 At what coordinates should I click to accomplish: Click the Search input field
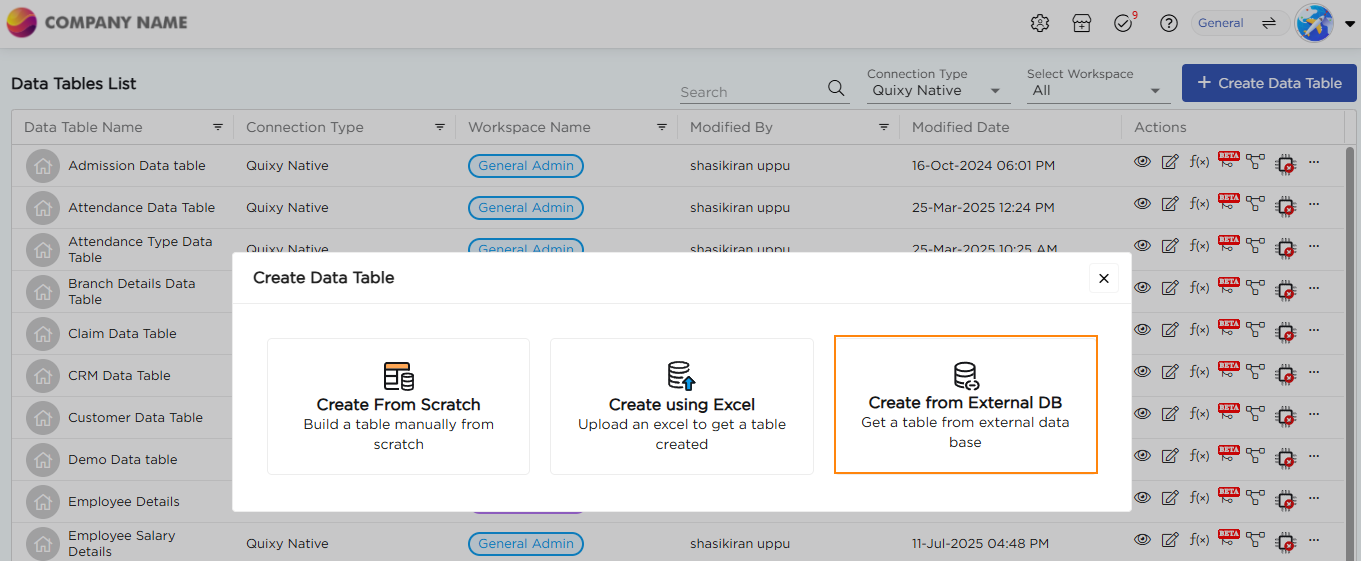(x=752, y=92)
